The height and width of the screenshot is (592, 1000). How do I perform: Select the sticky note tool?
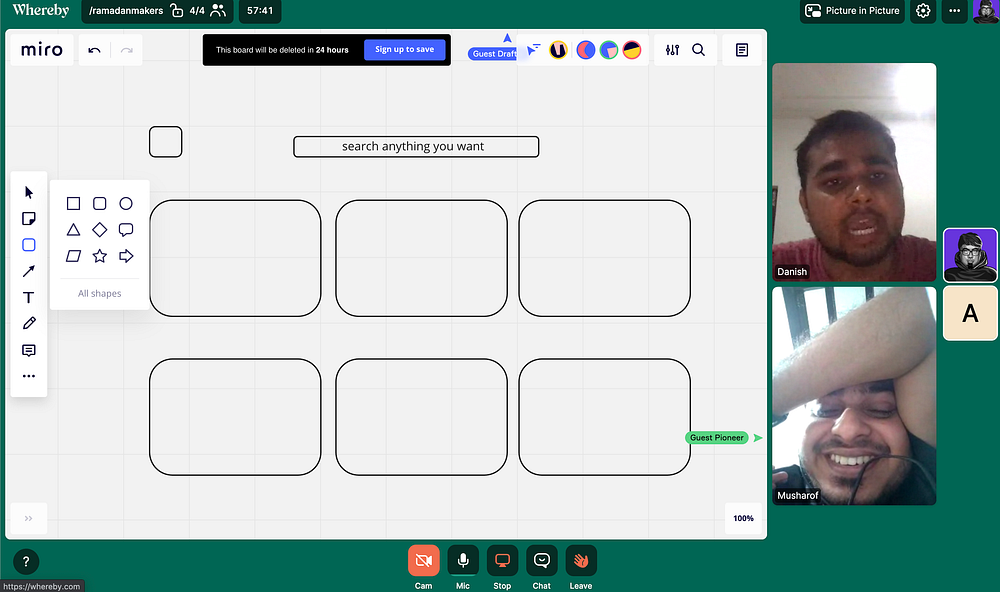pos(29,219)
